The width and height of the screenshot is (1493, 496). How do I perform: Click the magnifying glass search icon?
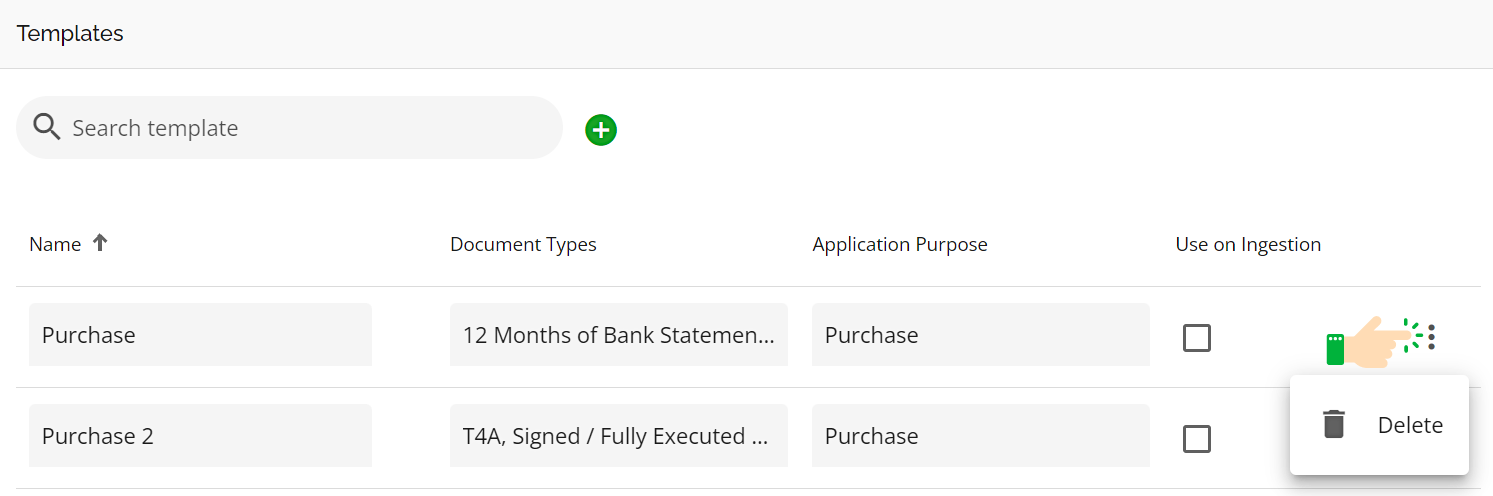[47, 127]
